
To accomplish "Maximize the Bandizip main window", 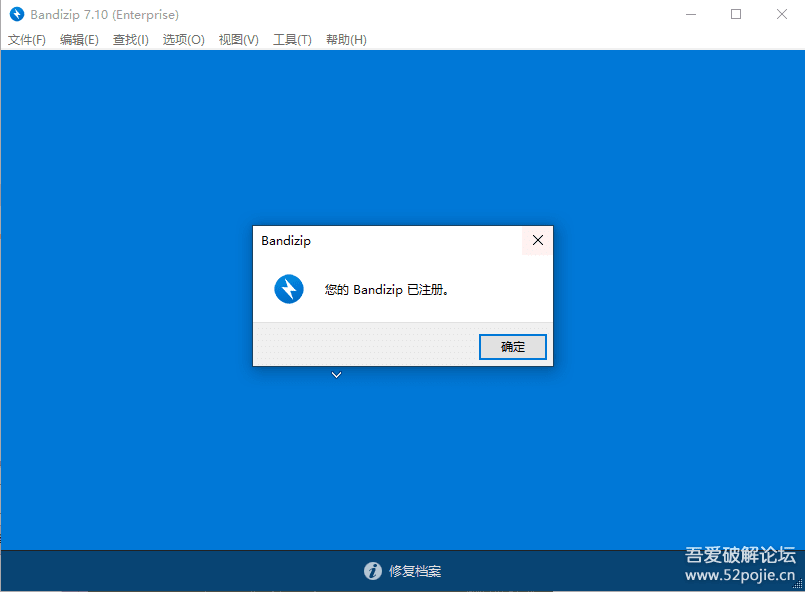I will (736, 14).
